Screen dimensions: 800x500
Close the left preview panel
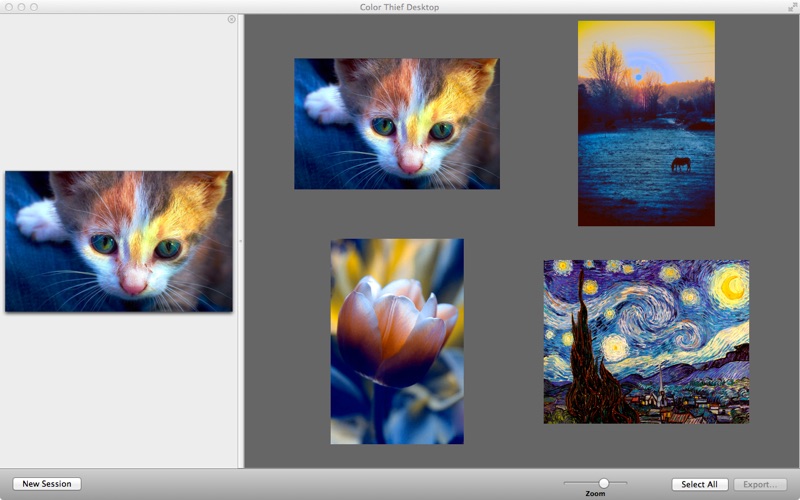[232, 19]
